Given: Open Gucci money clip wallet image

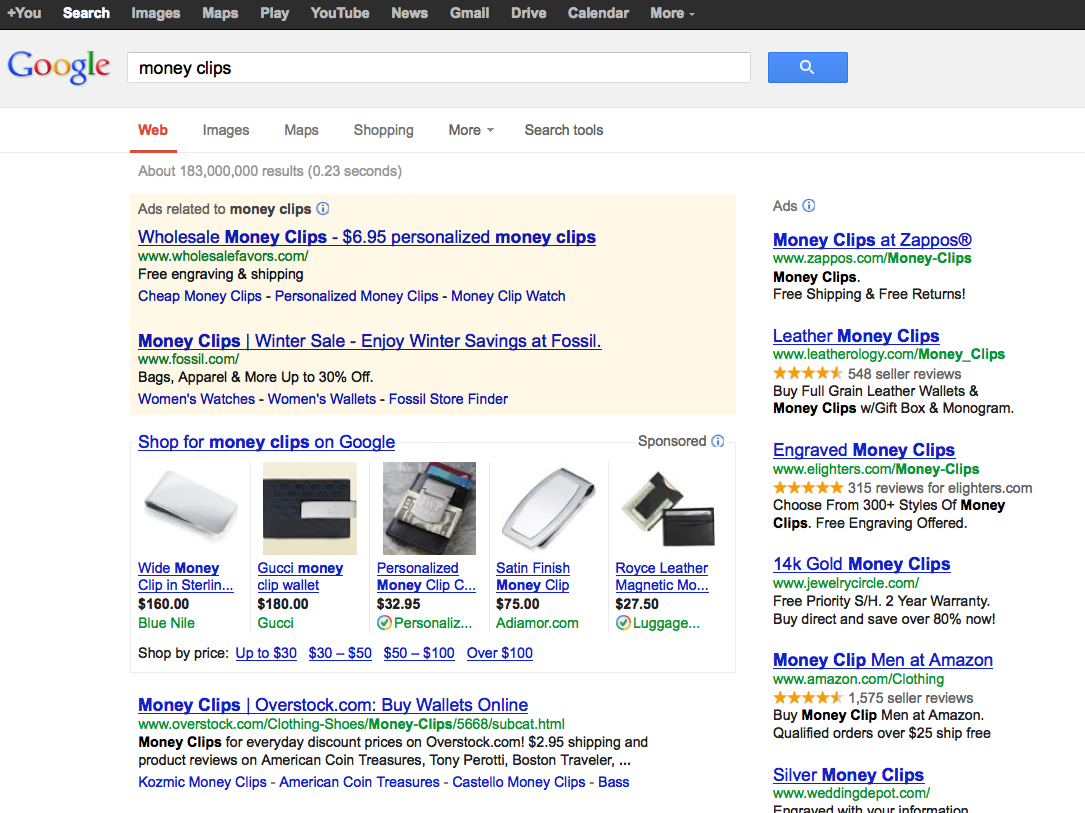Looking at the screenshot, I should pos(310,509).
